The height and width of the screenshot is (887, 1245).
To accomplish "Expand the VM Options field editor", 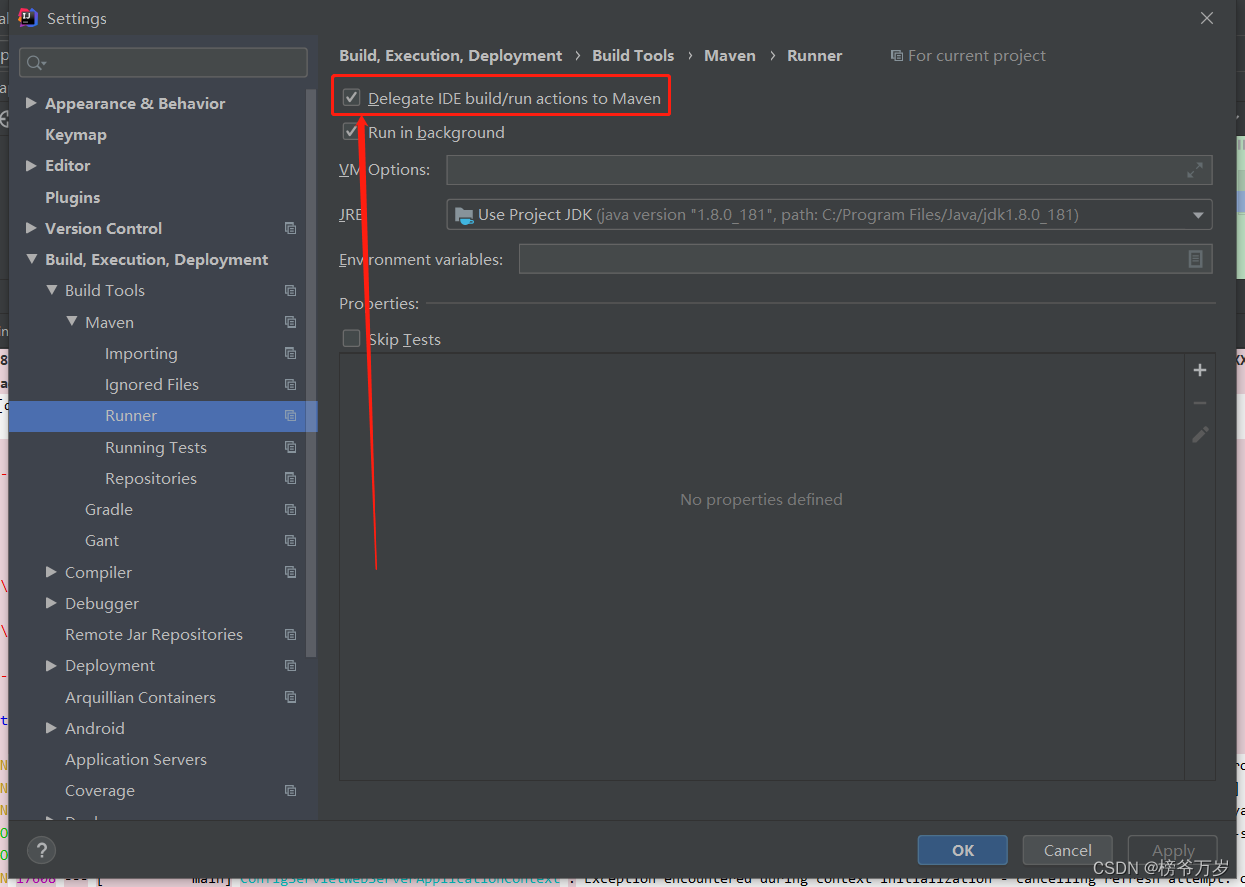I will point(1195,170).
